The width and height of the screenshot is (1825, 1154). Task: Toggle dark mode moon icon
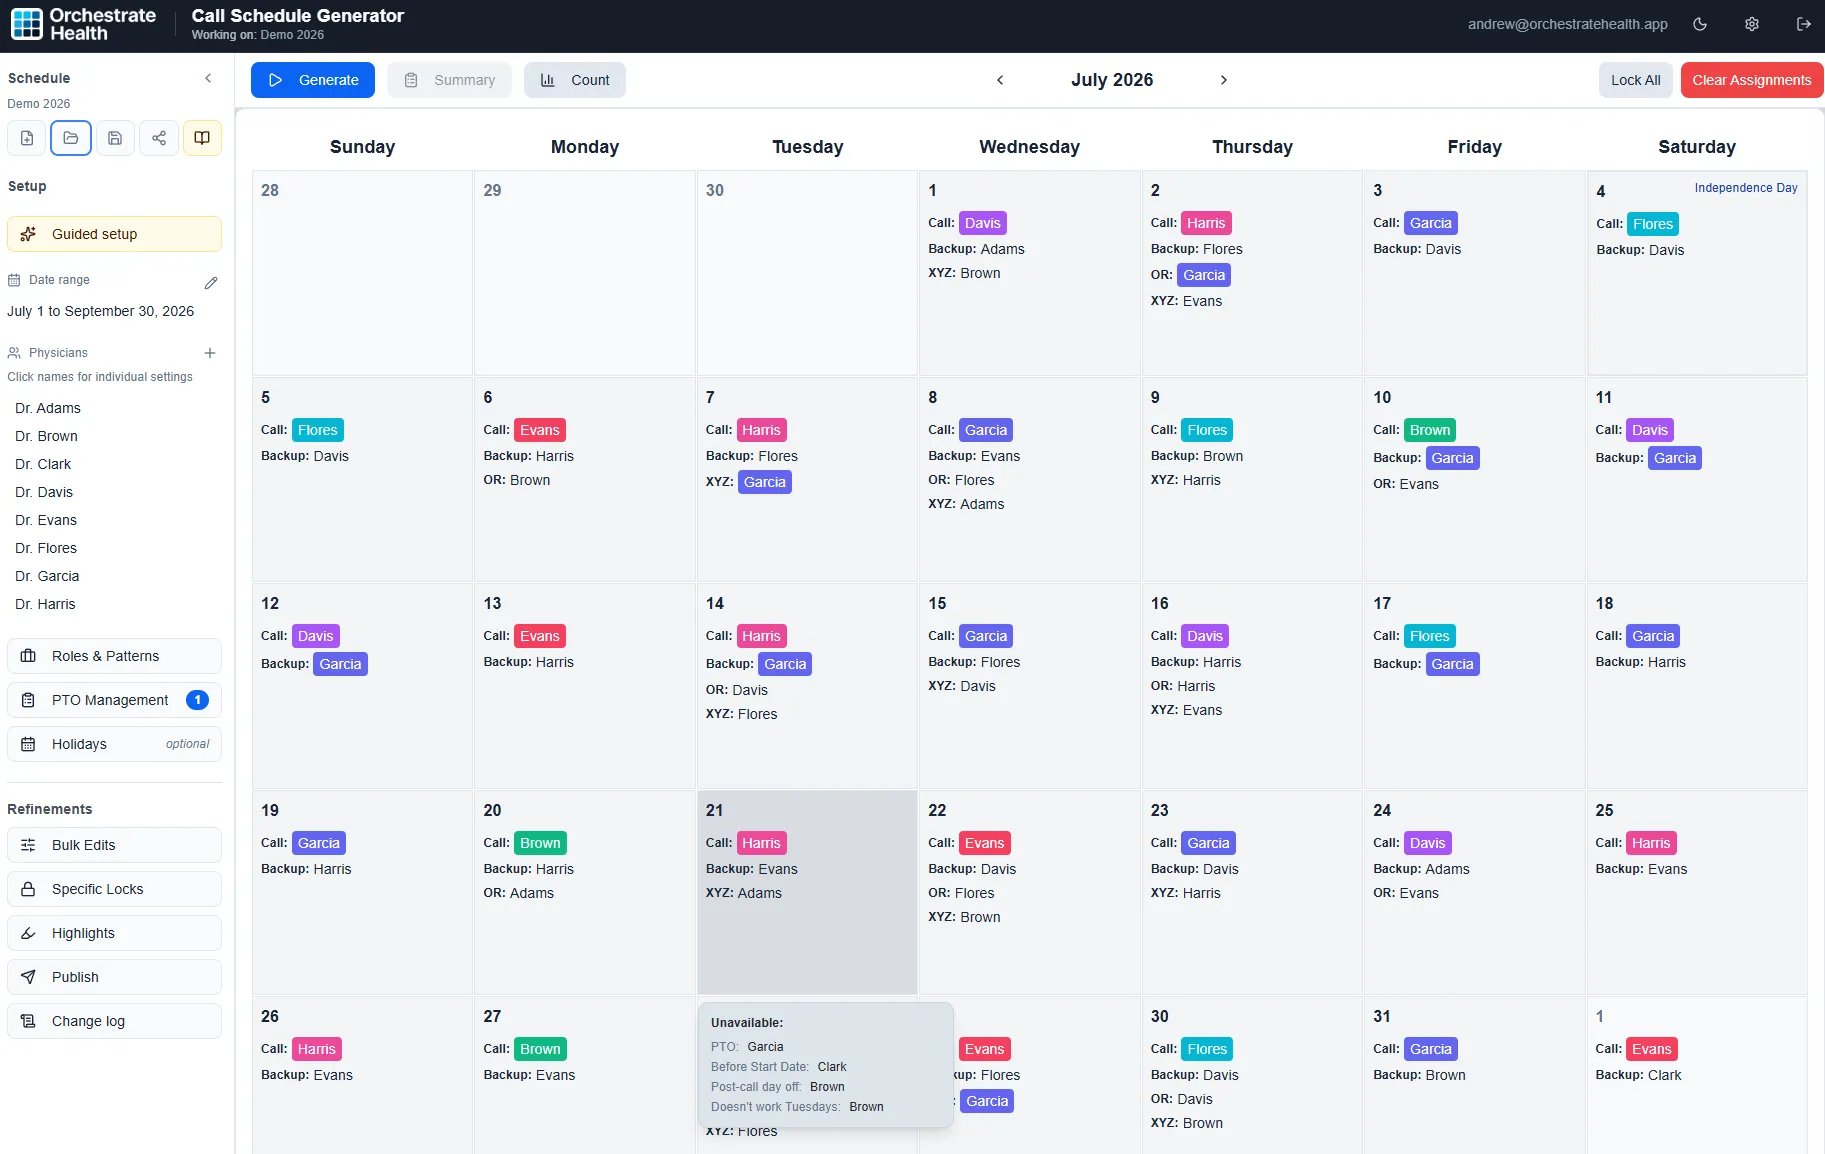pyautogui.click(x=1700, y=24)
